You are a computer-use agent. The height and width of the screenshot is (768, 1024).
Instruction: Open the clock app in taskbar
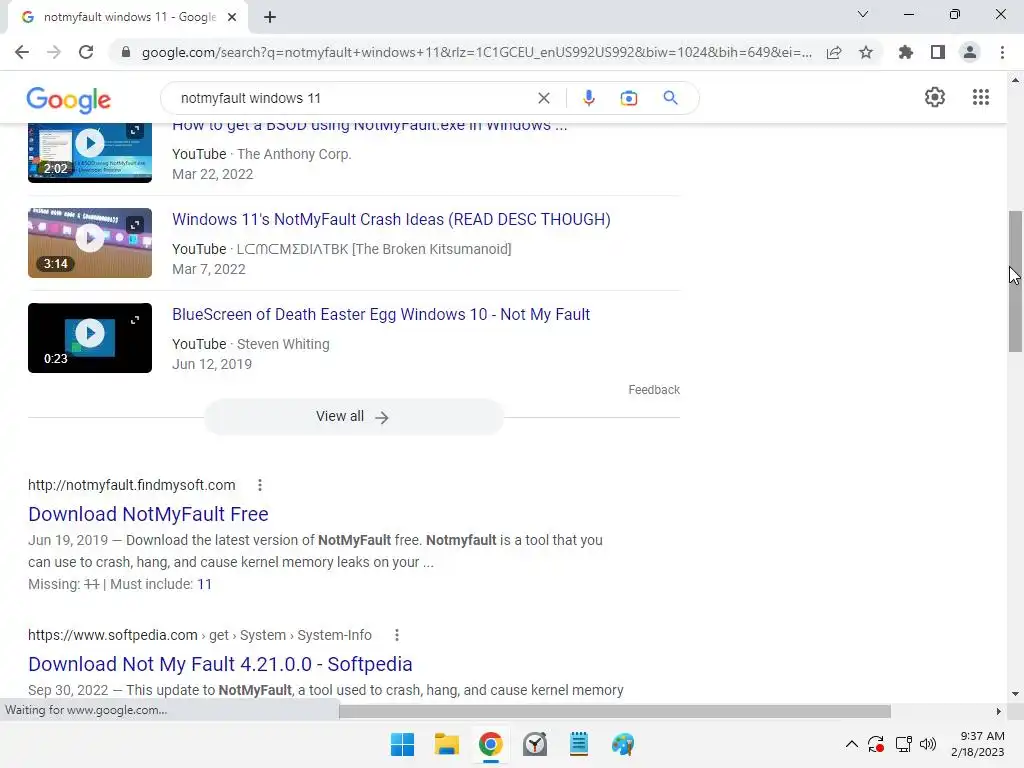(x=535, y=744)
